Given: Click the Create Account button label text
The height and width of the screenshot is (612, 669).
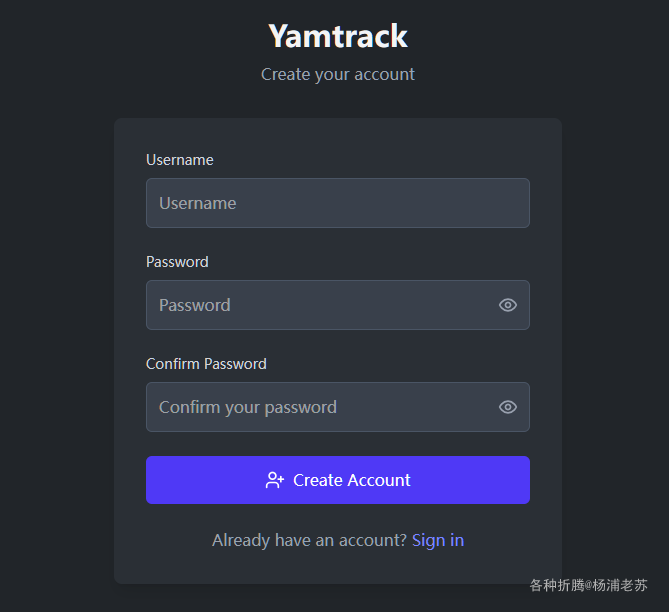Looking at the screenshot, I should coord(352,480).
